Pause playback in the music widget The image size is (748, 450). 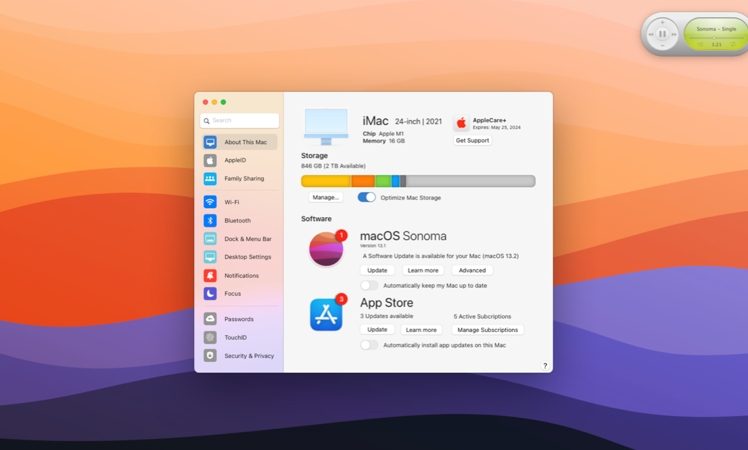[662, 35]
